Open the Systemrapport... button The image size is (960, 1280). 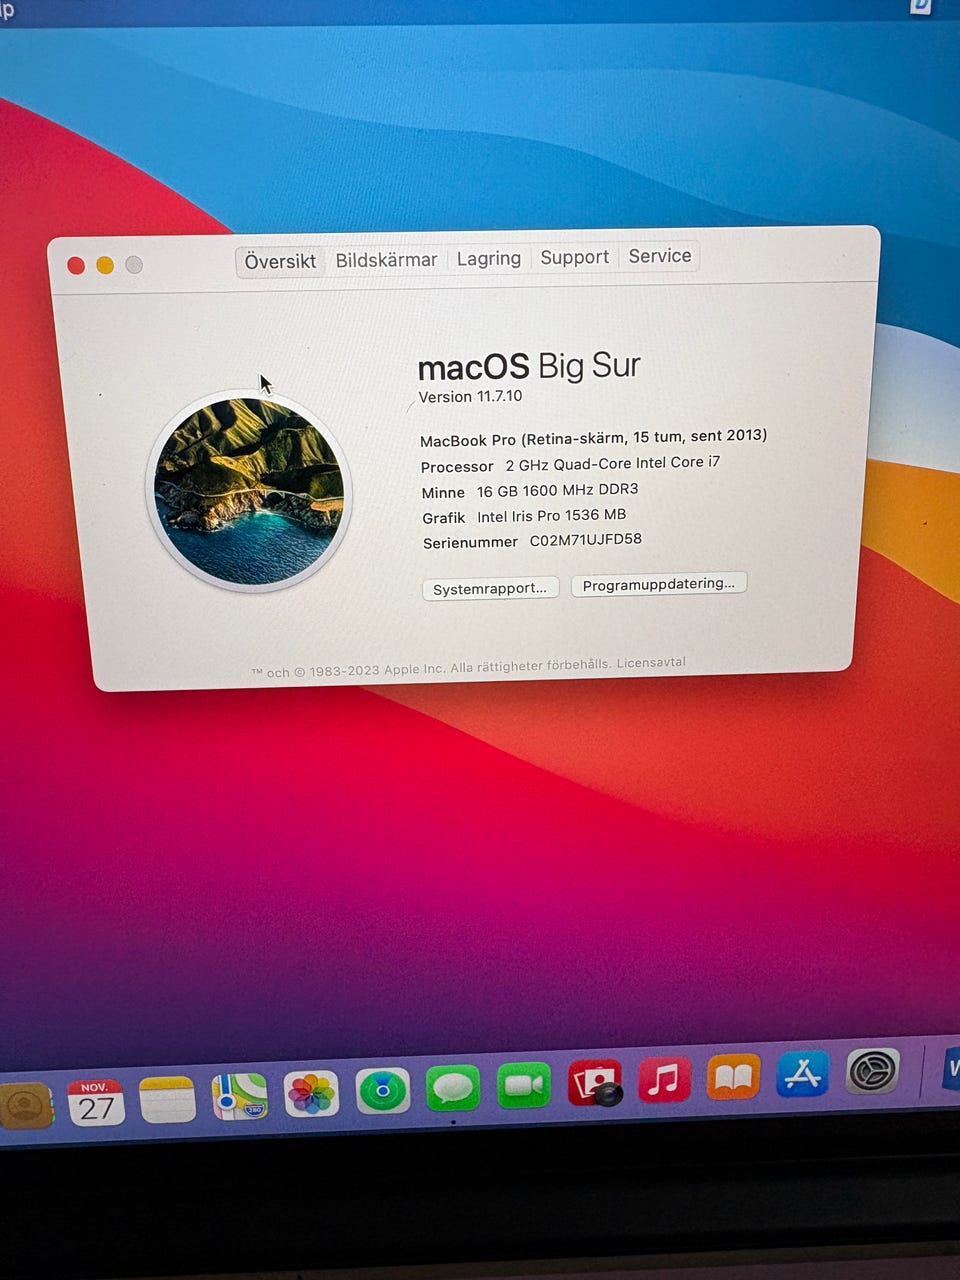490,588
